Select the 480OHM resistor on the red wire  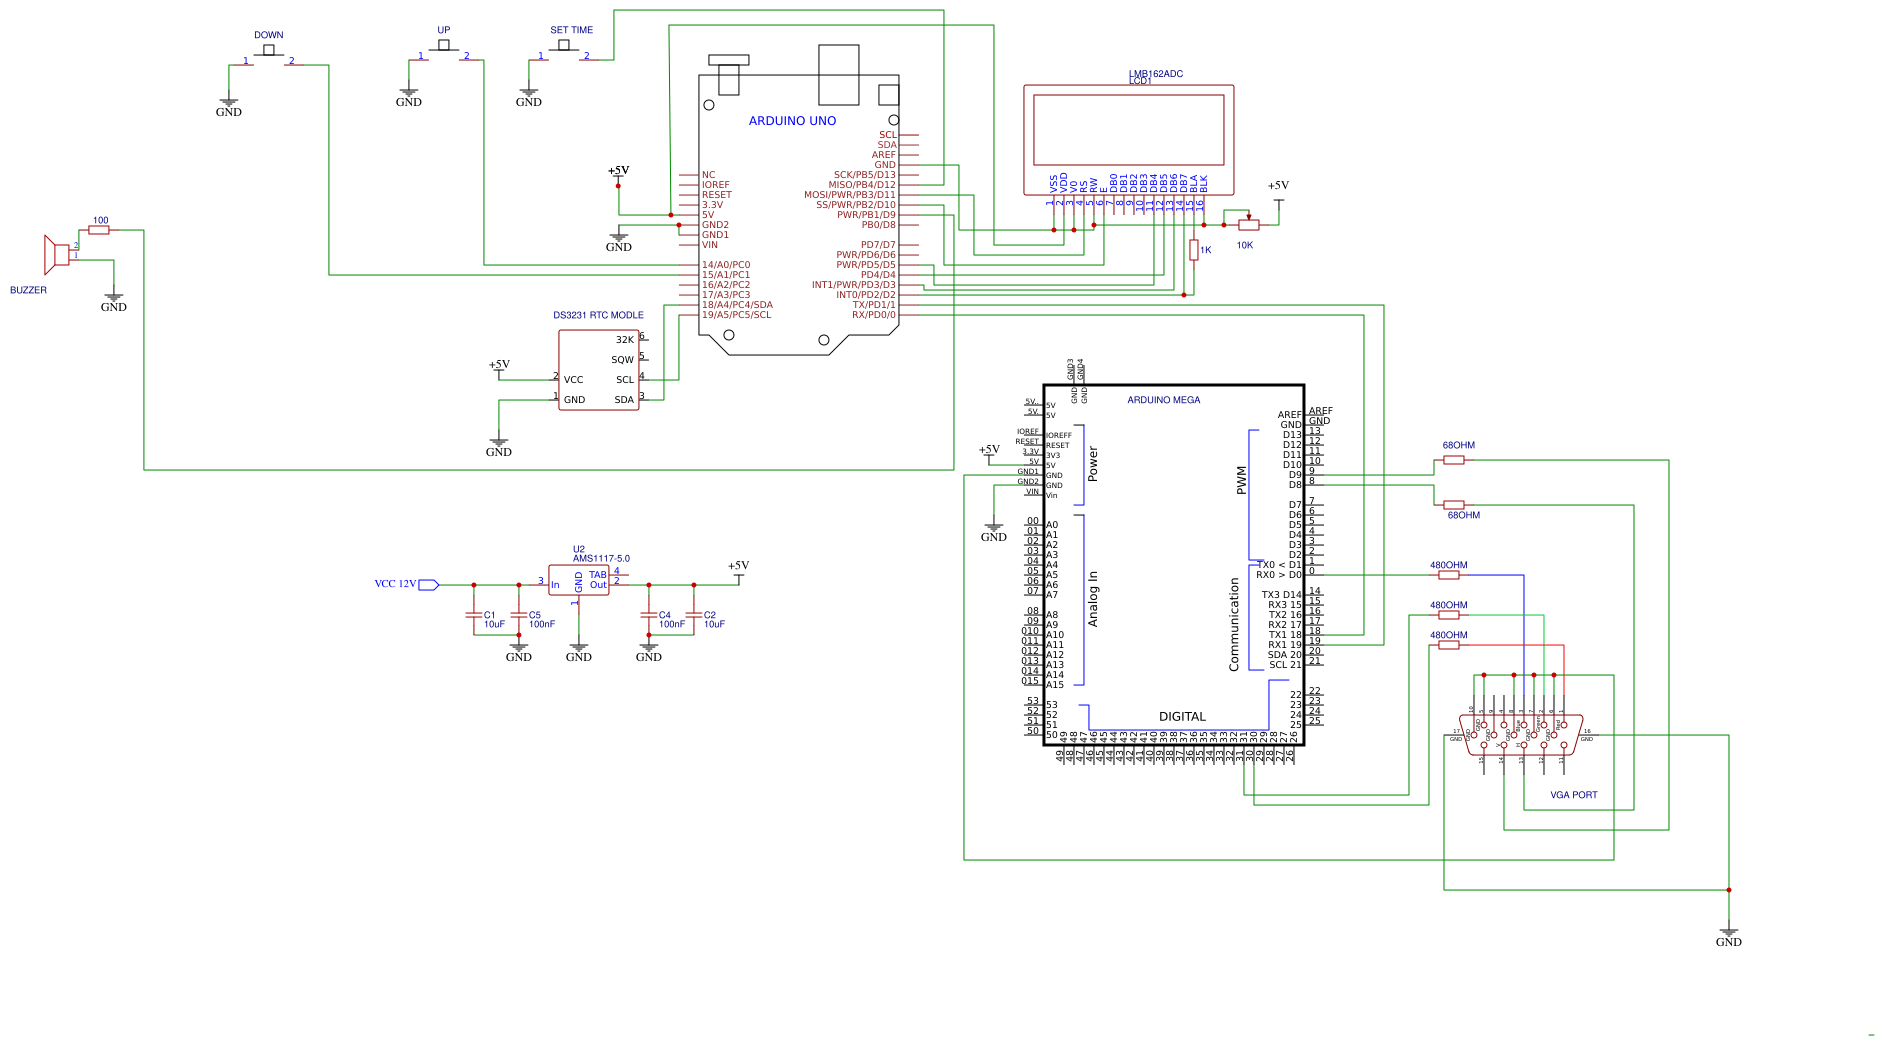1449,645
